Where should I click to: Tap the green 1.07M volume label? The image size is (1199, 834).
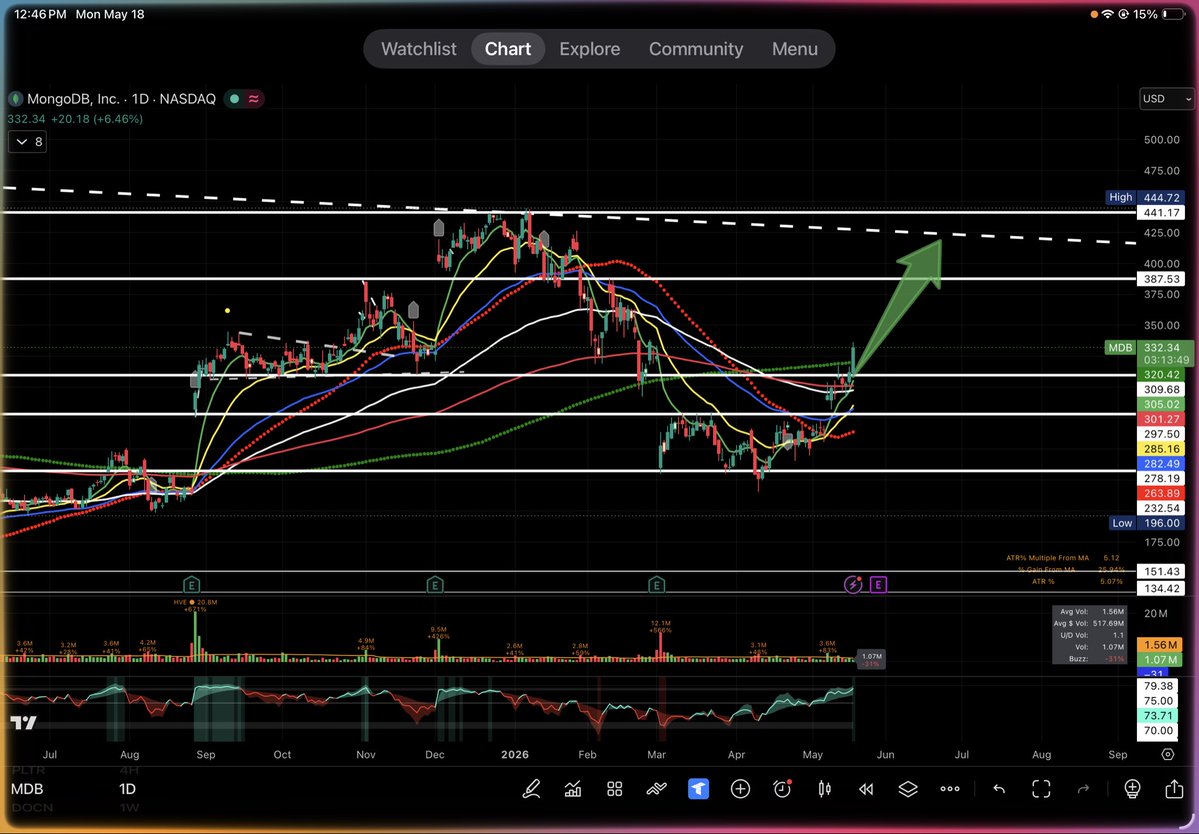[1160, 660]
